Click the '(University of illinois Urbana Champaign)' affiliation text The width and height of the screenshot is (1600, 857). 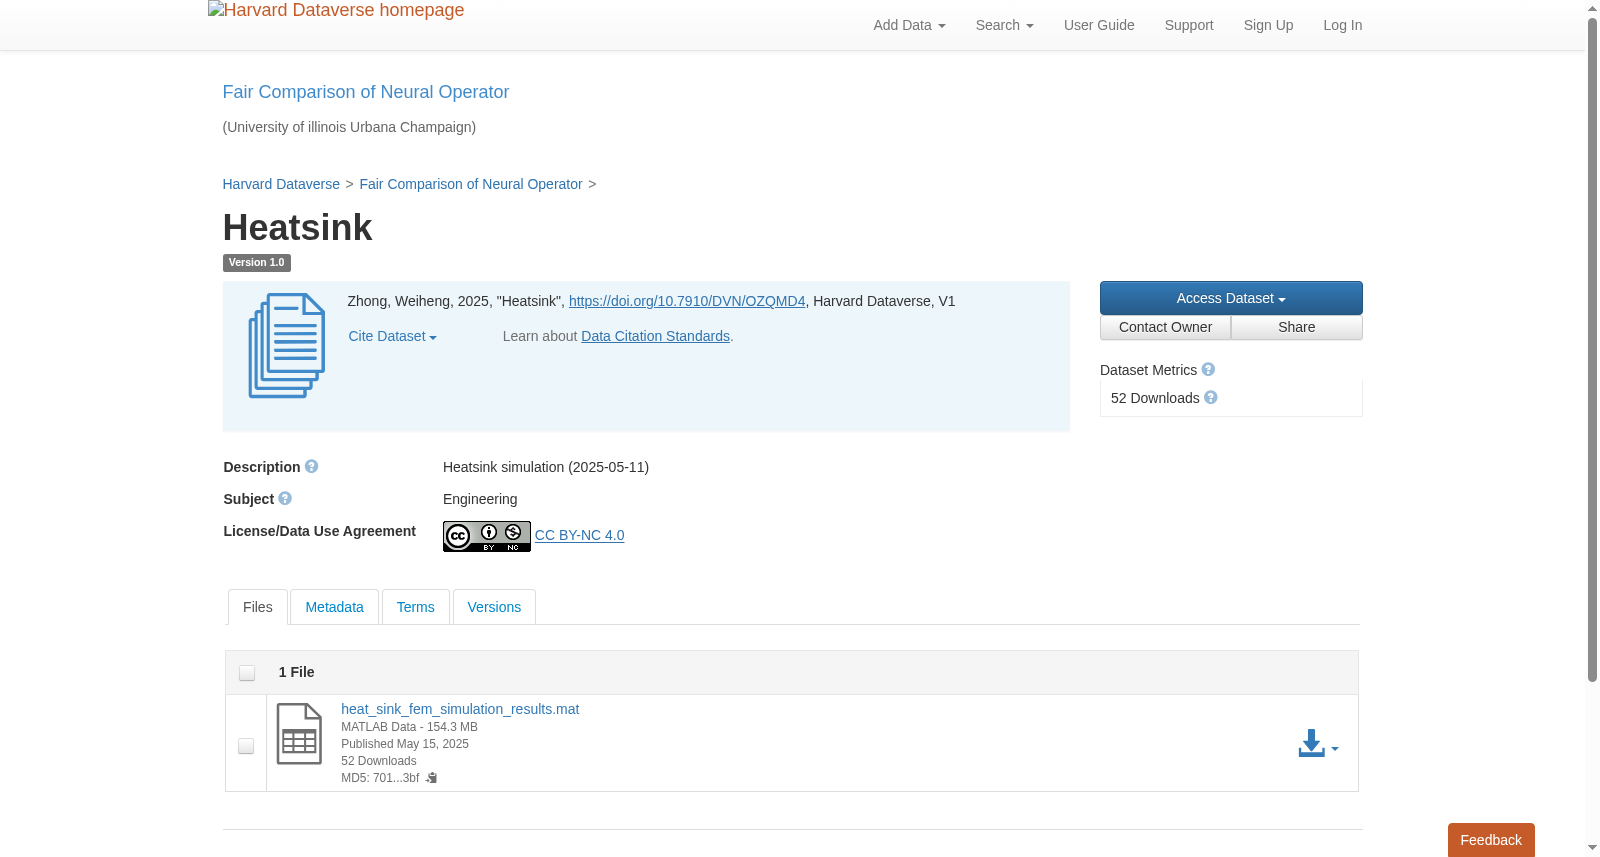click(x=349, y=127)
